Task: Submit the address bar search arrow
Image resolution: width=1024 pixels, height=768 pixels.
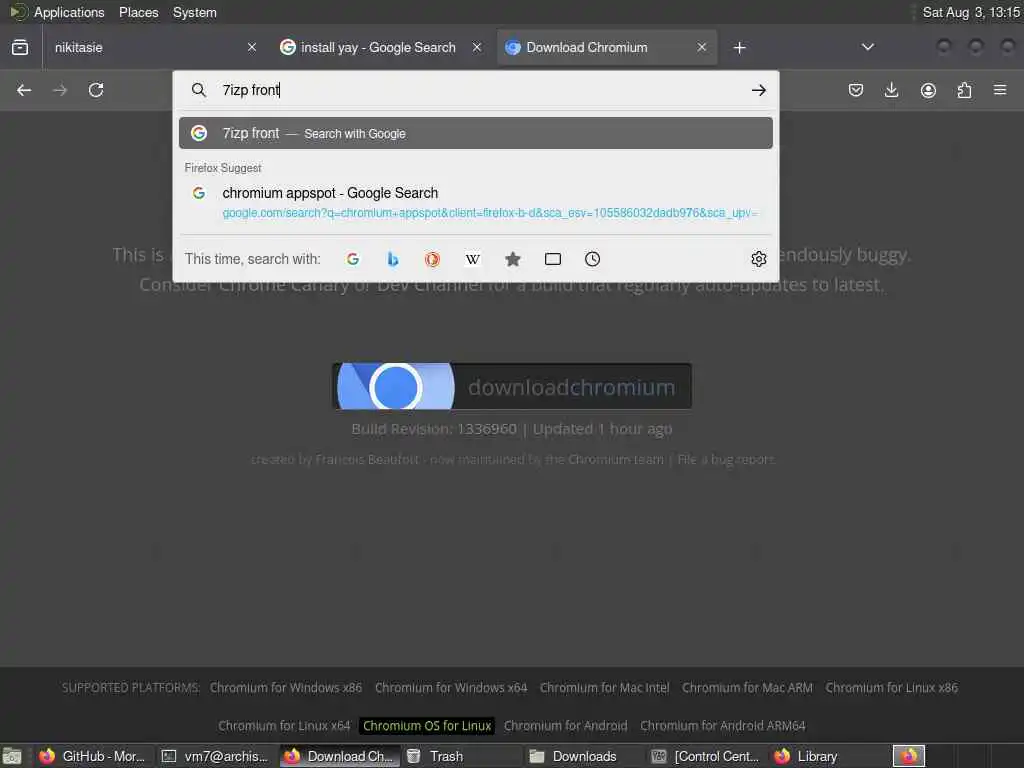Action: (758, 90)
